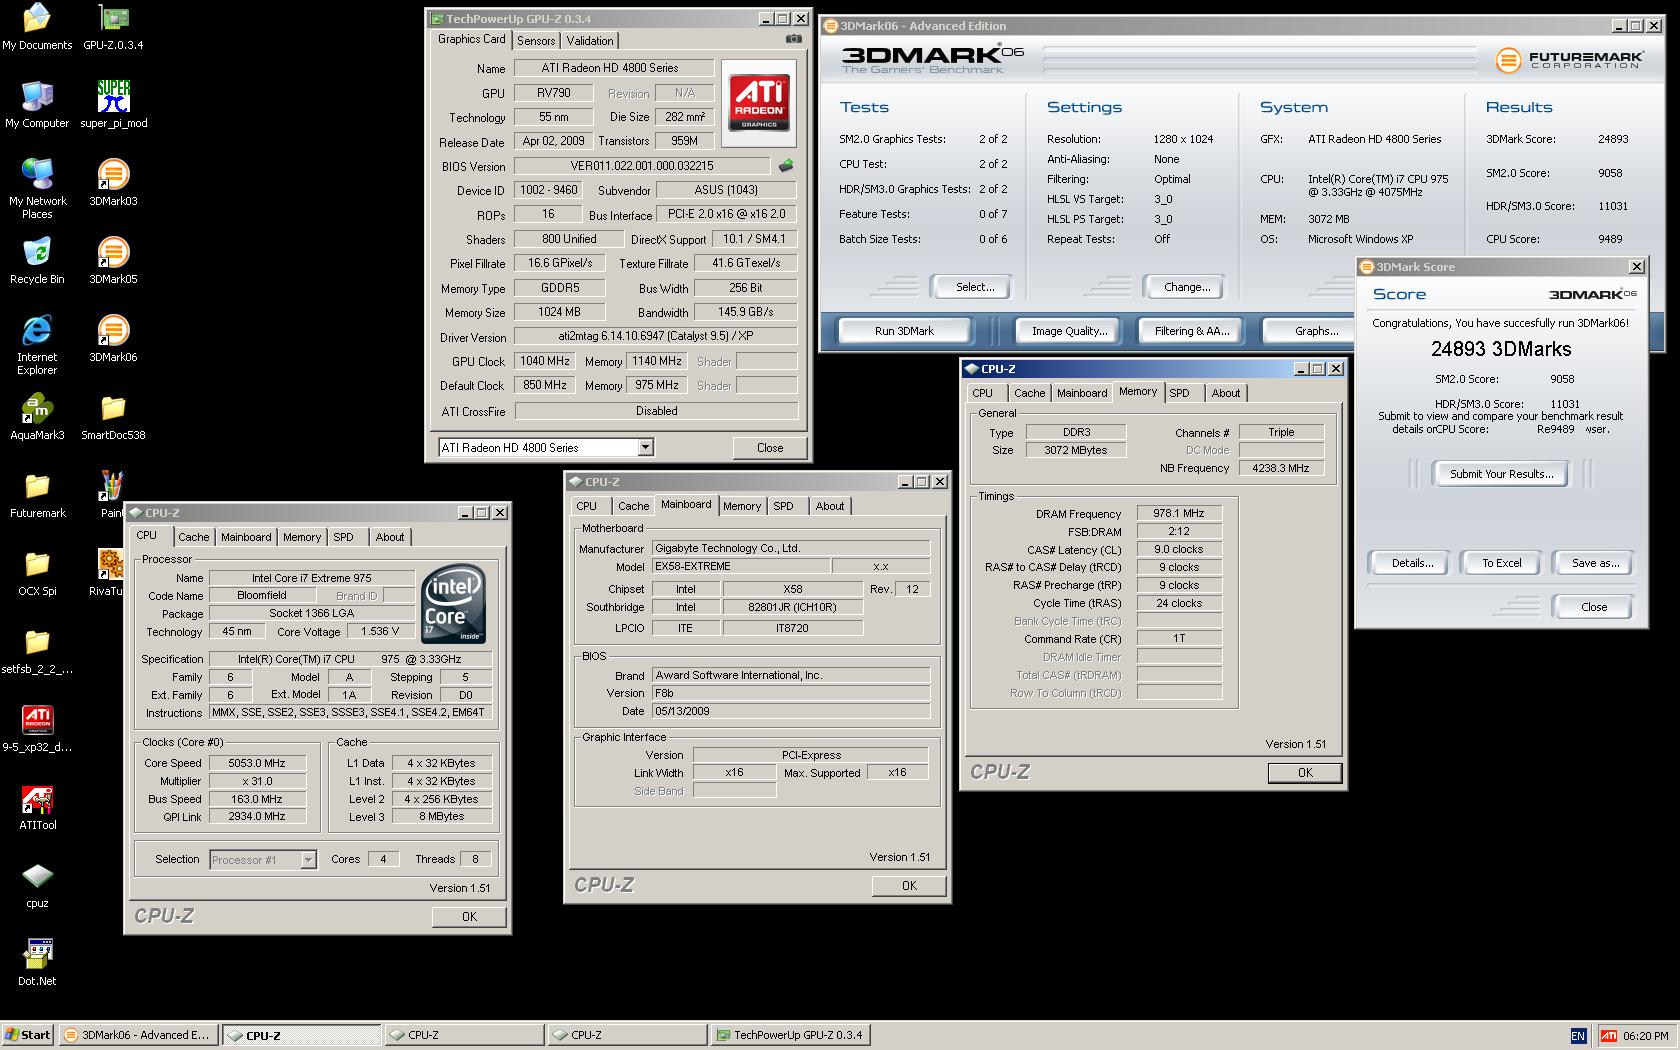1680x1050 pixels.
Task: Launch the 9-5_xp32 ATI driver installer icon
Action: pos(37,729)
